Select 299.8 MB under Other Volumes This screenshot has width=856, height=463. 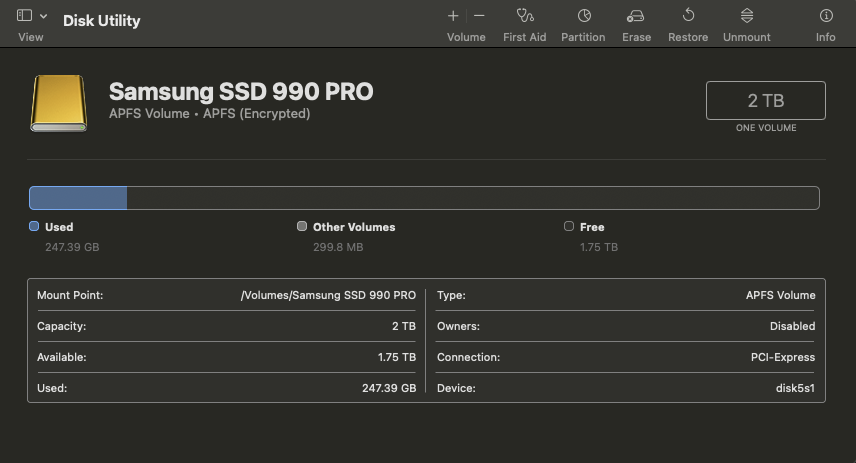[338, 247]
